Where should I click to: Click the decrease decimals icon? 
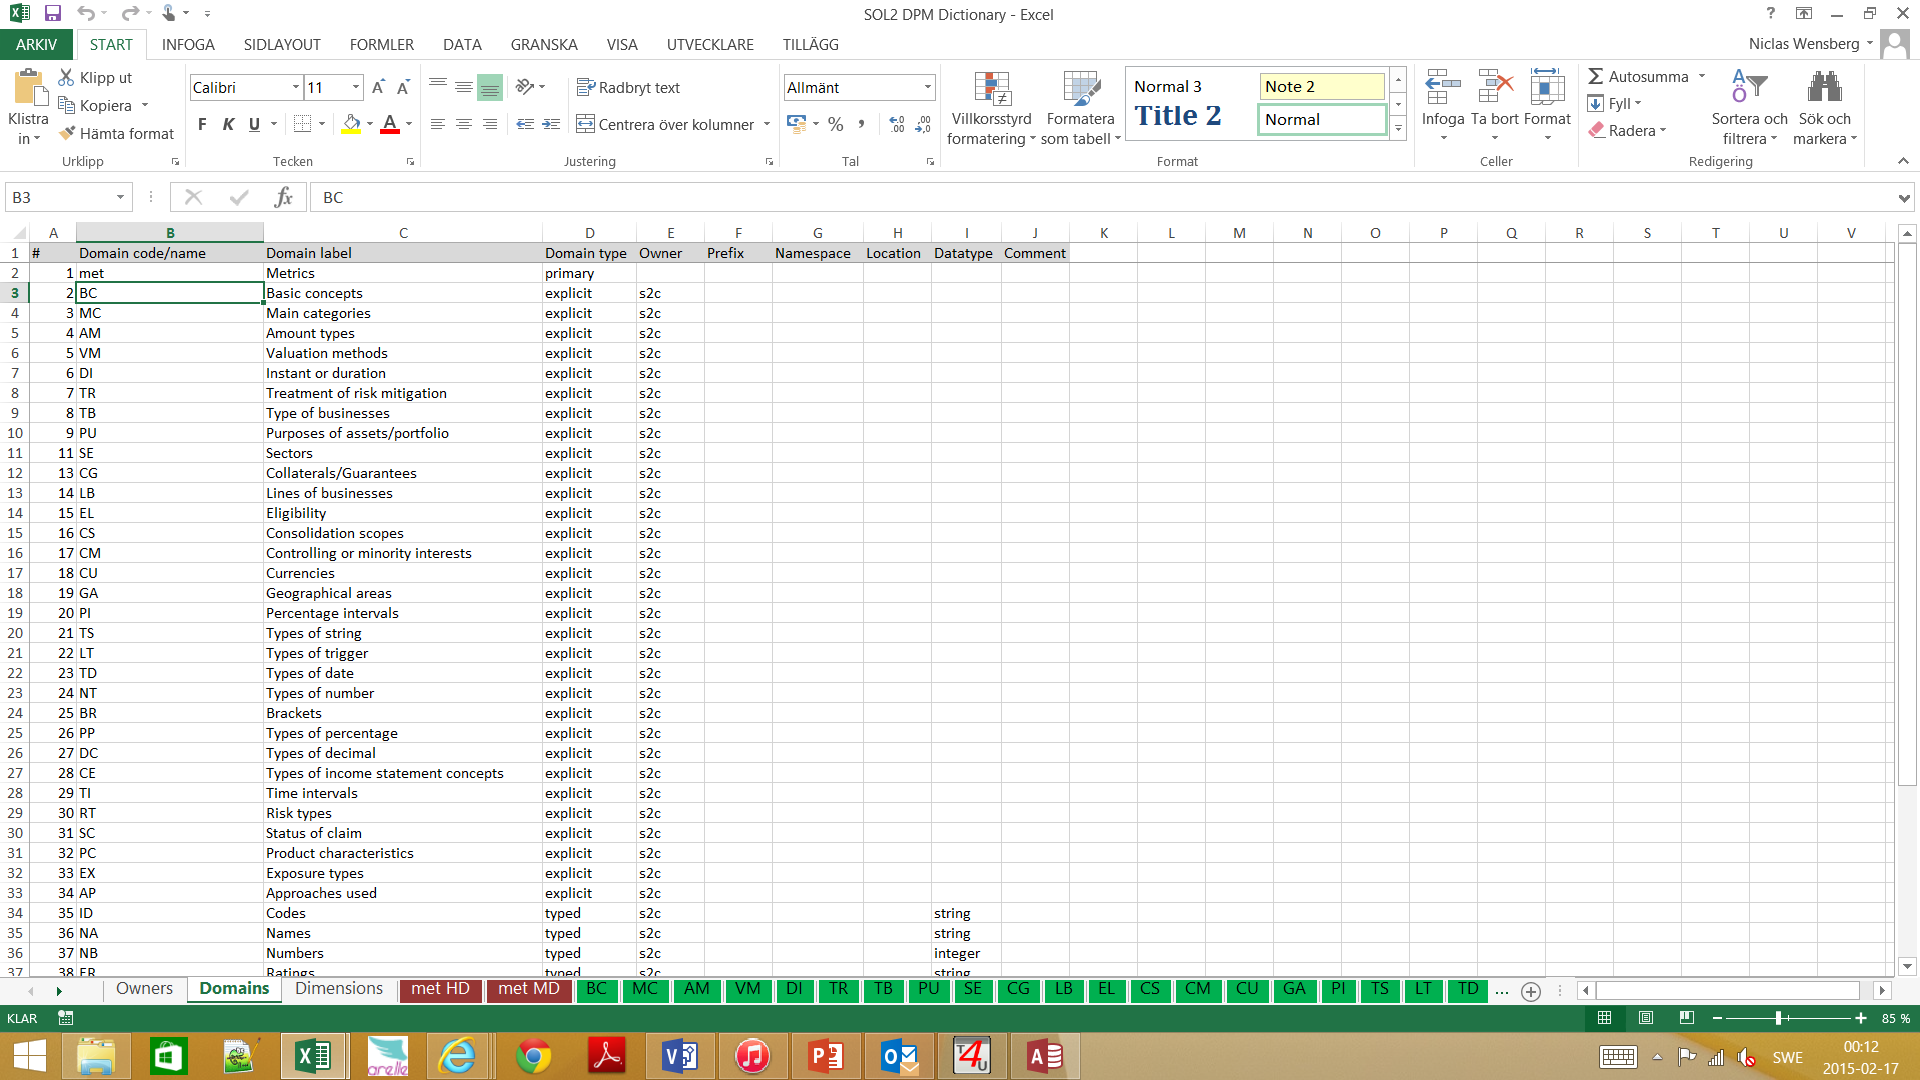923,124
